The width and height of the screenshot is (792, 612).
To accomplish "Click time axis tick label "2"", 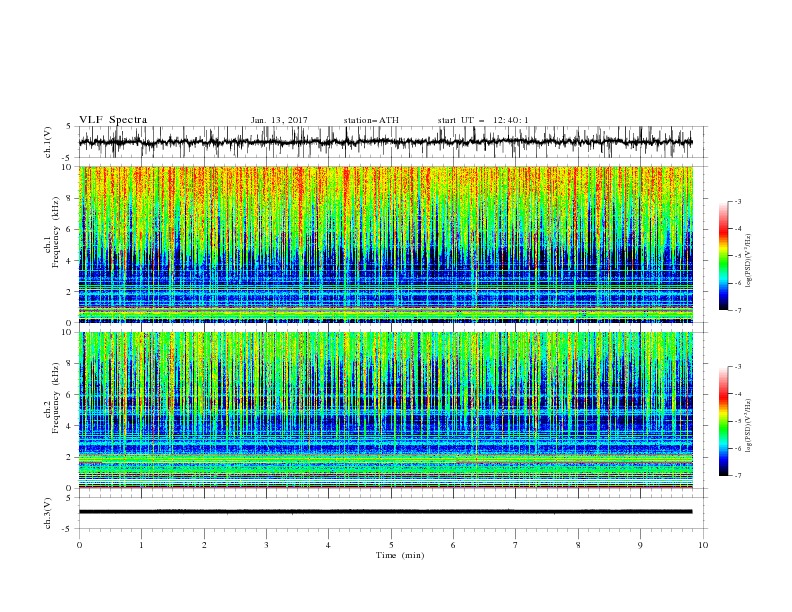I will click(x=204, y=545).
